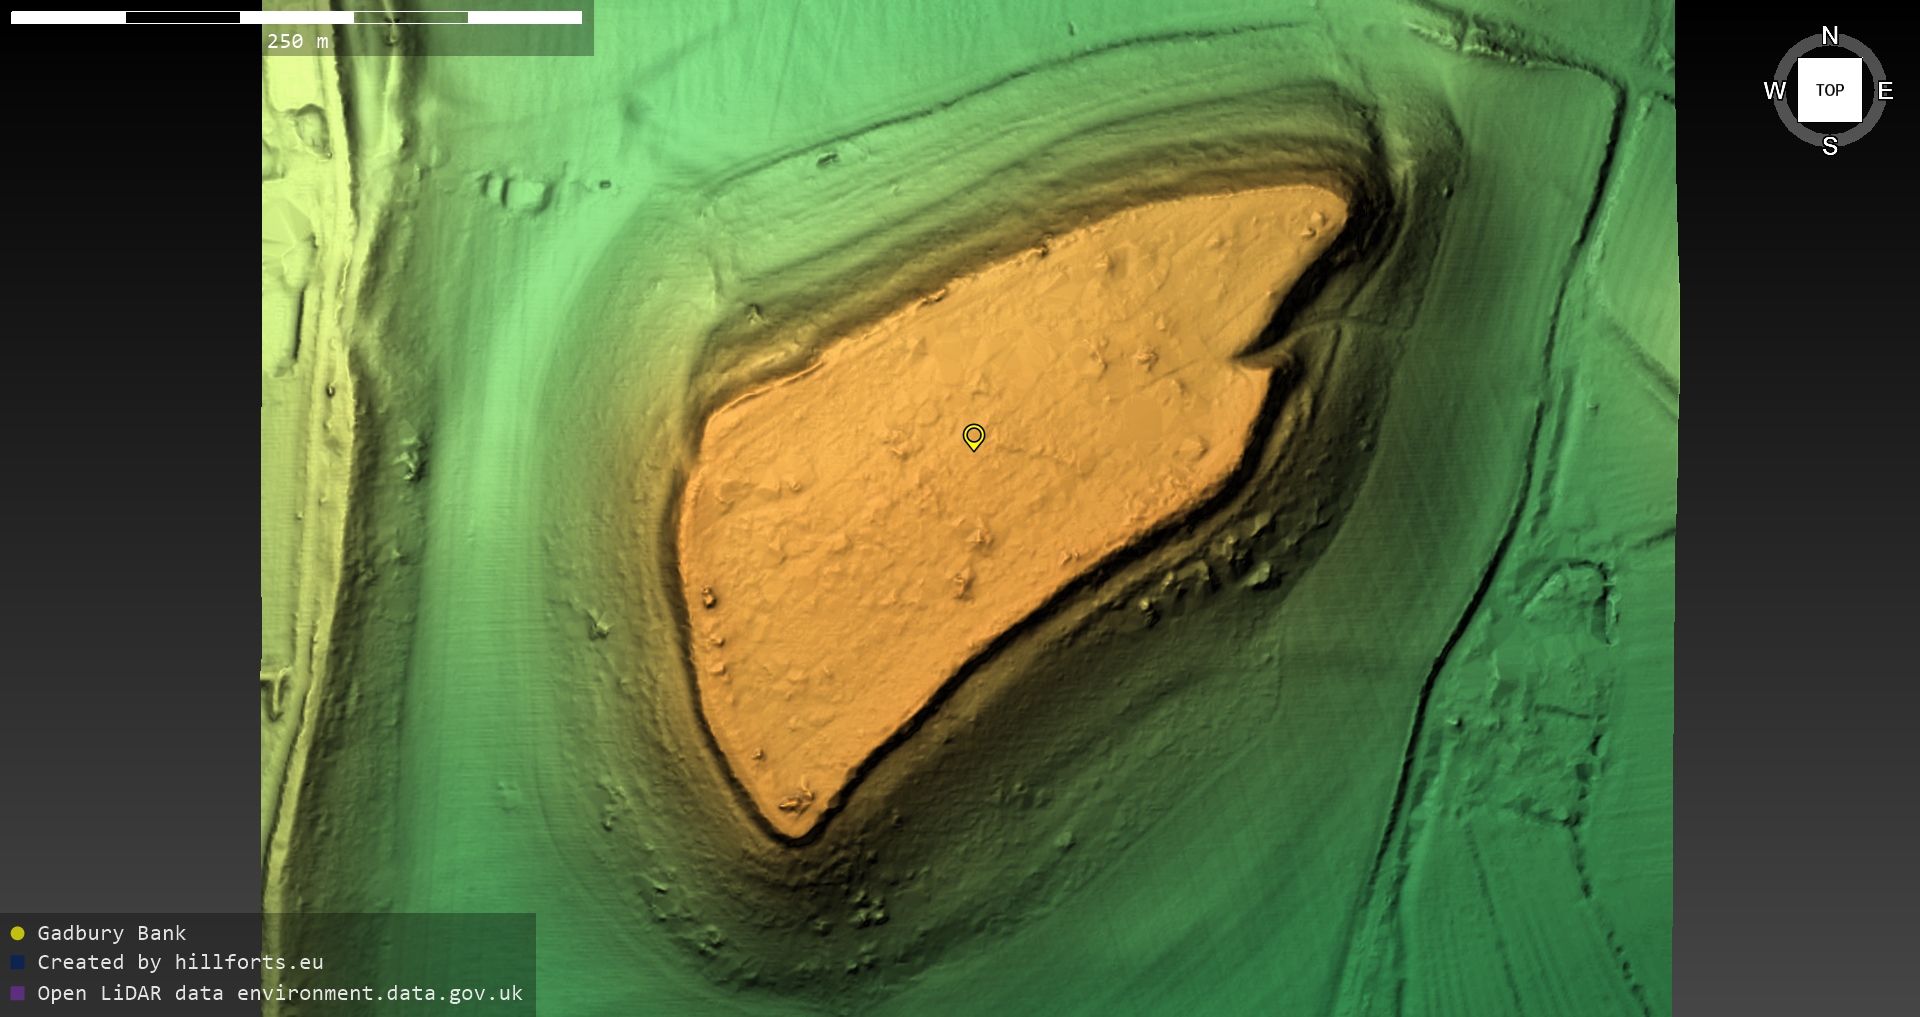Click the N label on the compass
The width and height of the screenshot is (1920, 1017).
(x=1829, y=36)
